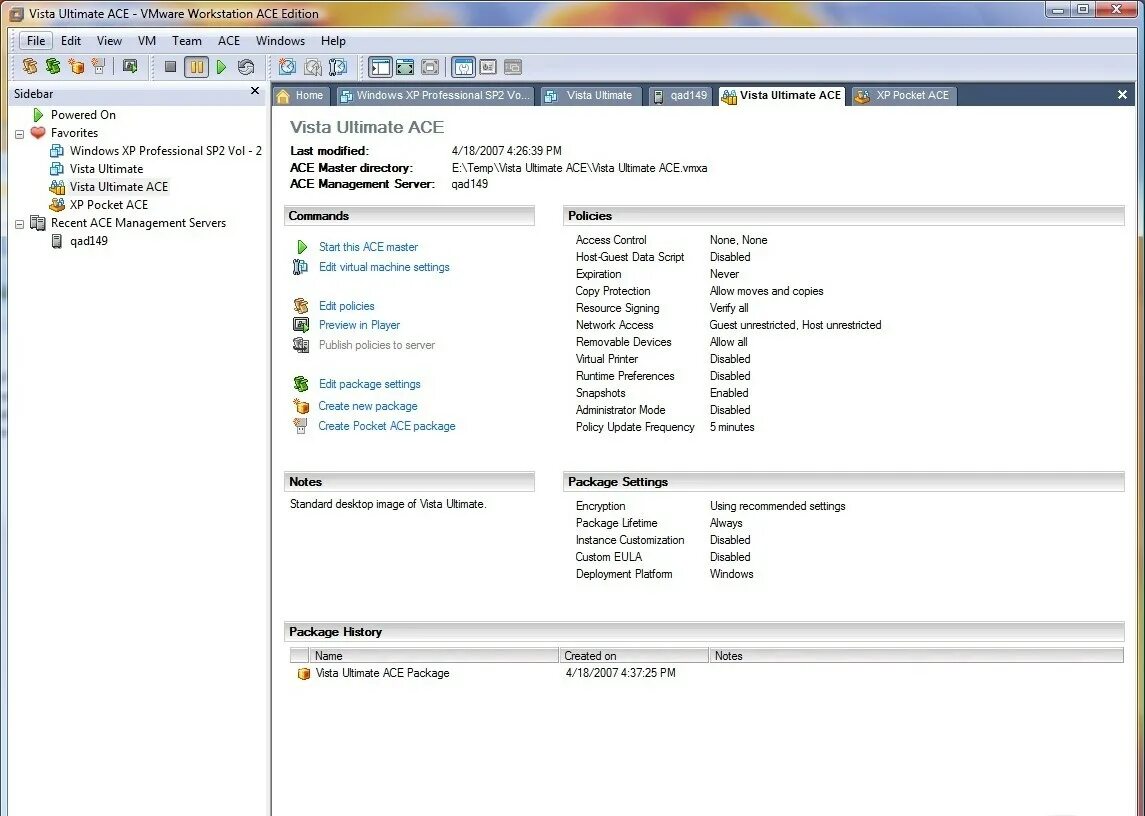The height and width of the screenshot is (816, 1145).
Task: Click the Network Access policy value
Action: tap(795, 325)
